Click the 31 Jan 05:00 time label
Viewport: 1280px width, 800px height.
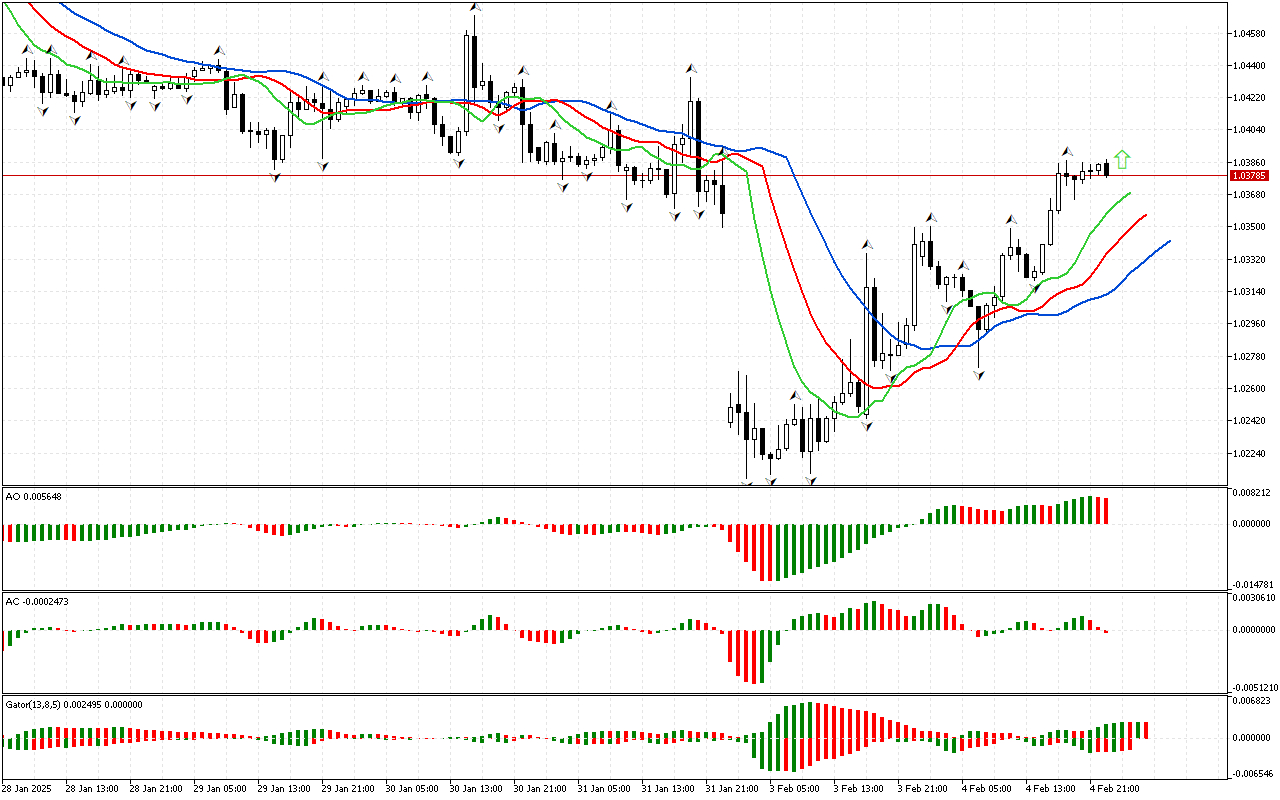coord(602,789)
